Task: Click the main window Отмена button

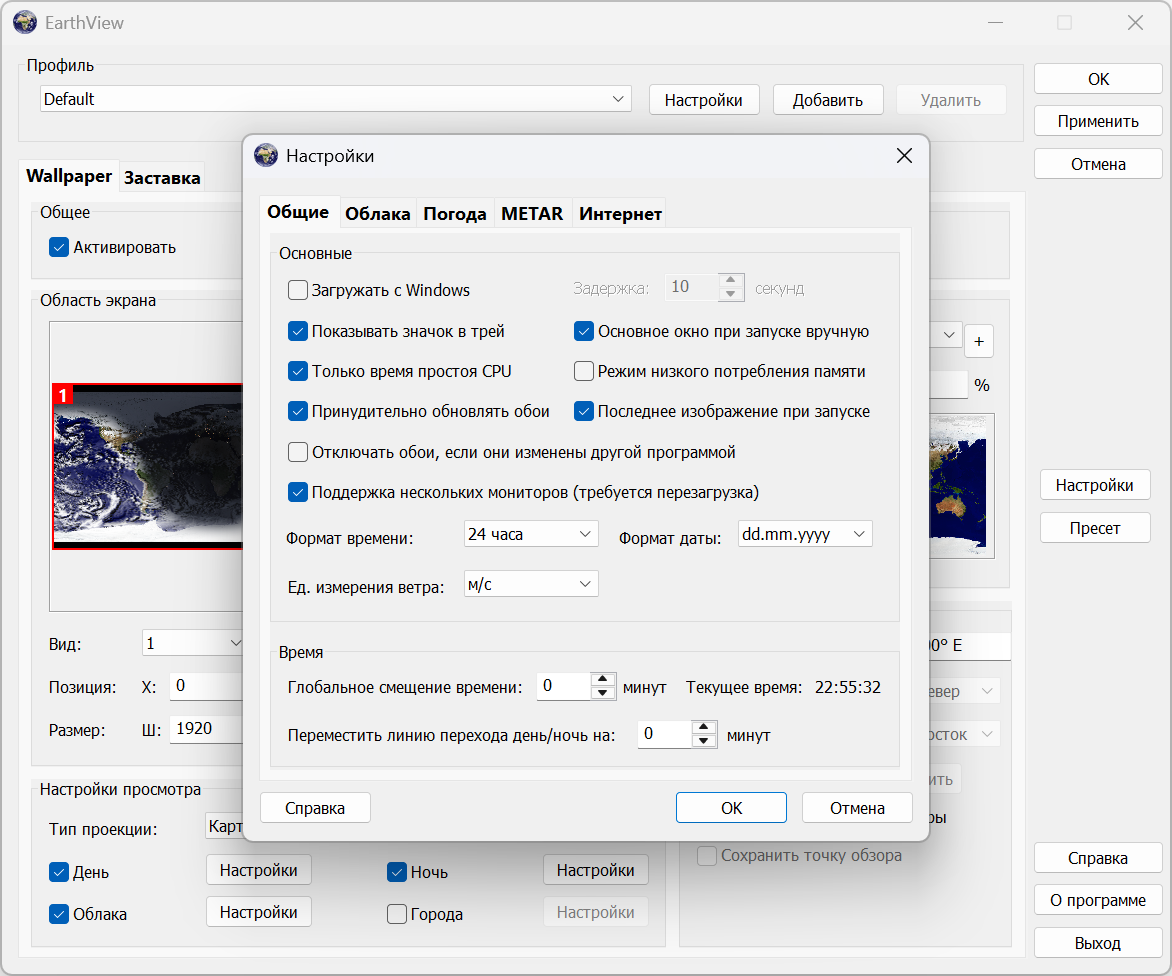Action: (1098, 164)
